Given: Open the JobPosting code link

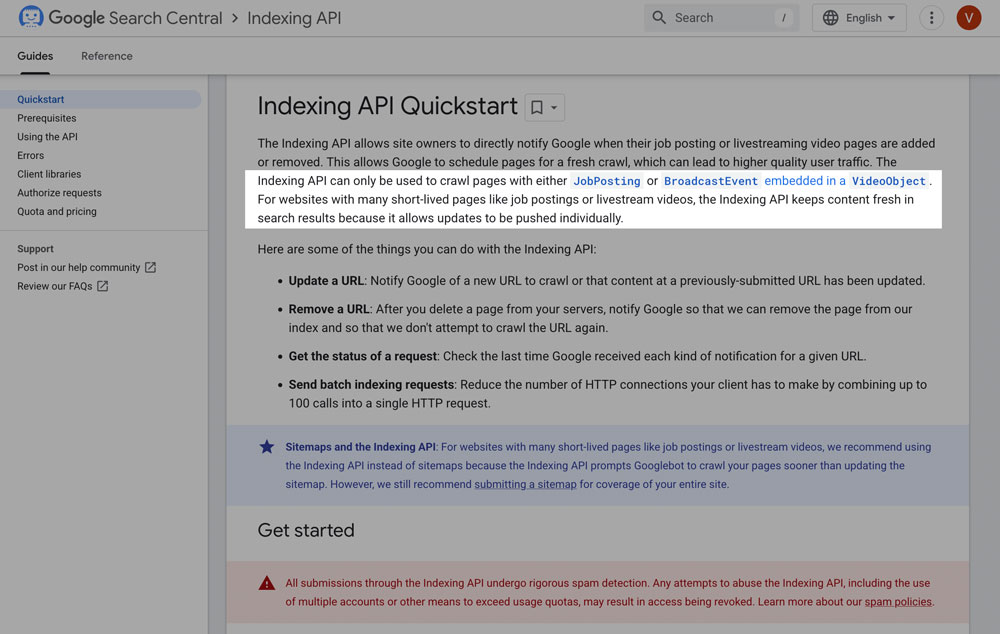Looking at the screenshot, I should tap(607, 181).
